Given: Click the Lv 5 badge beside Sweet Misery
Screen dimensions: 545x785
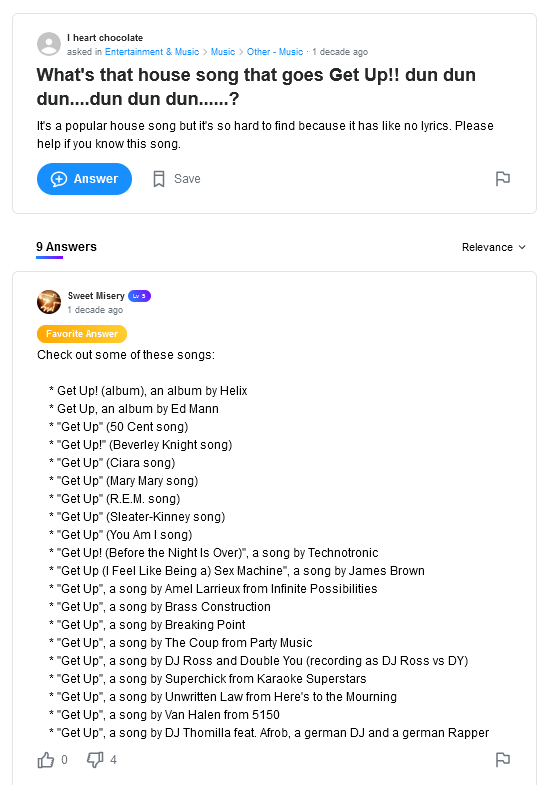Looking at the screenshot, I should [x=139, y=296].
